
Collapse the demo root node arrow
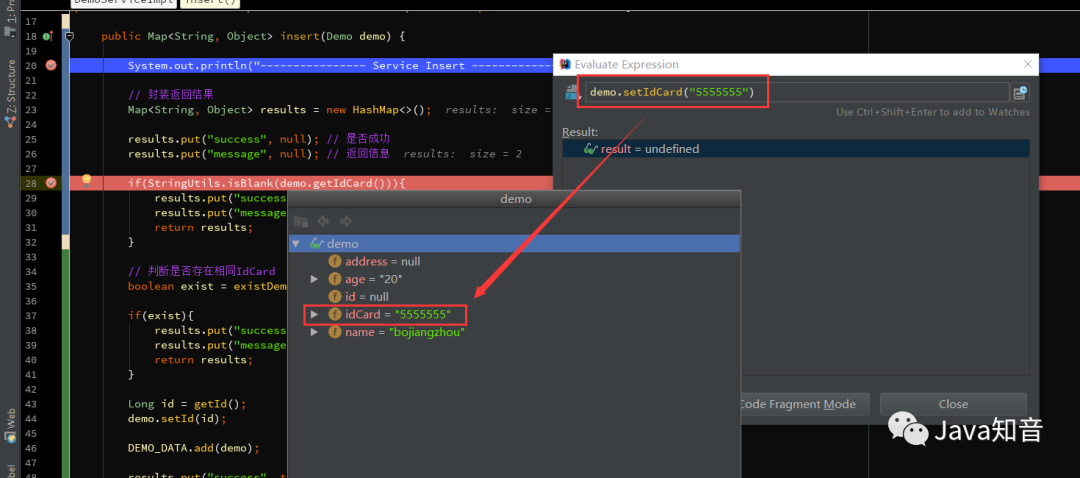coord(296,244)
